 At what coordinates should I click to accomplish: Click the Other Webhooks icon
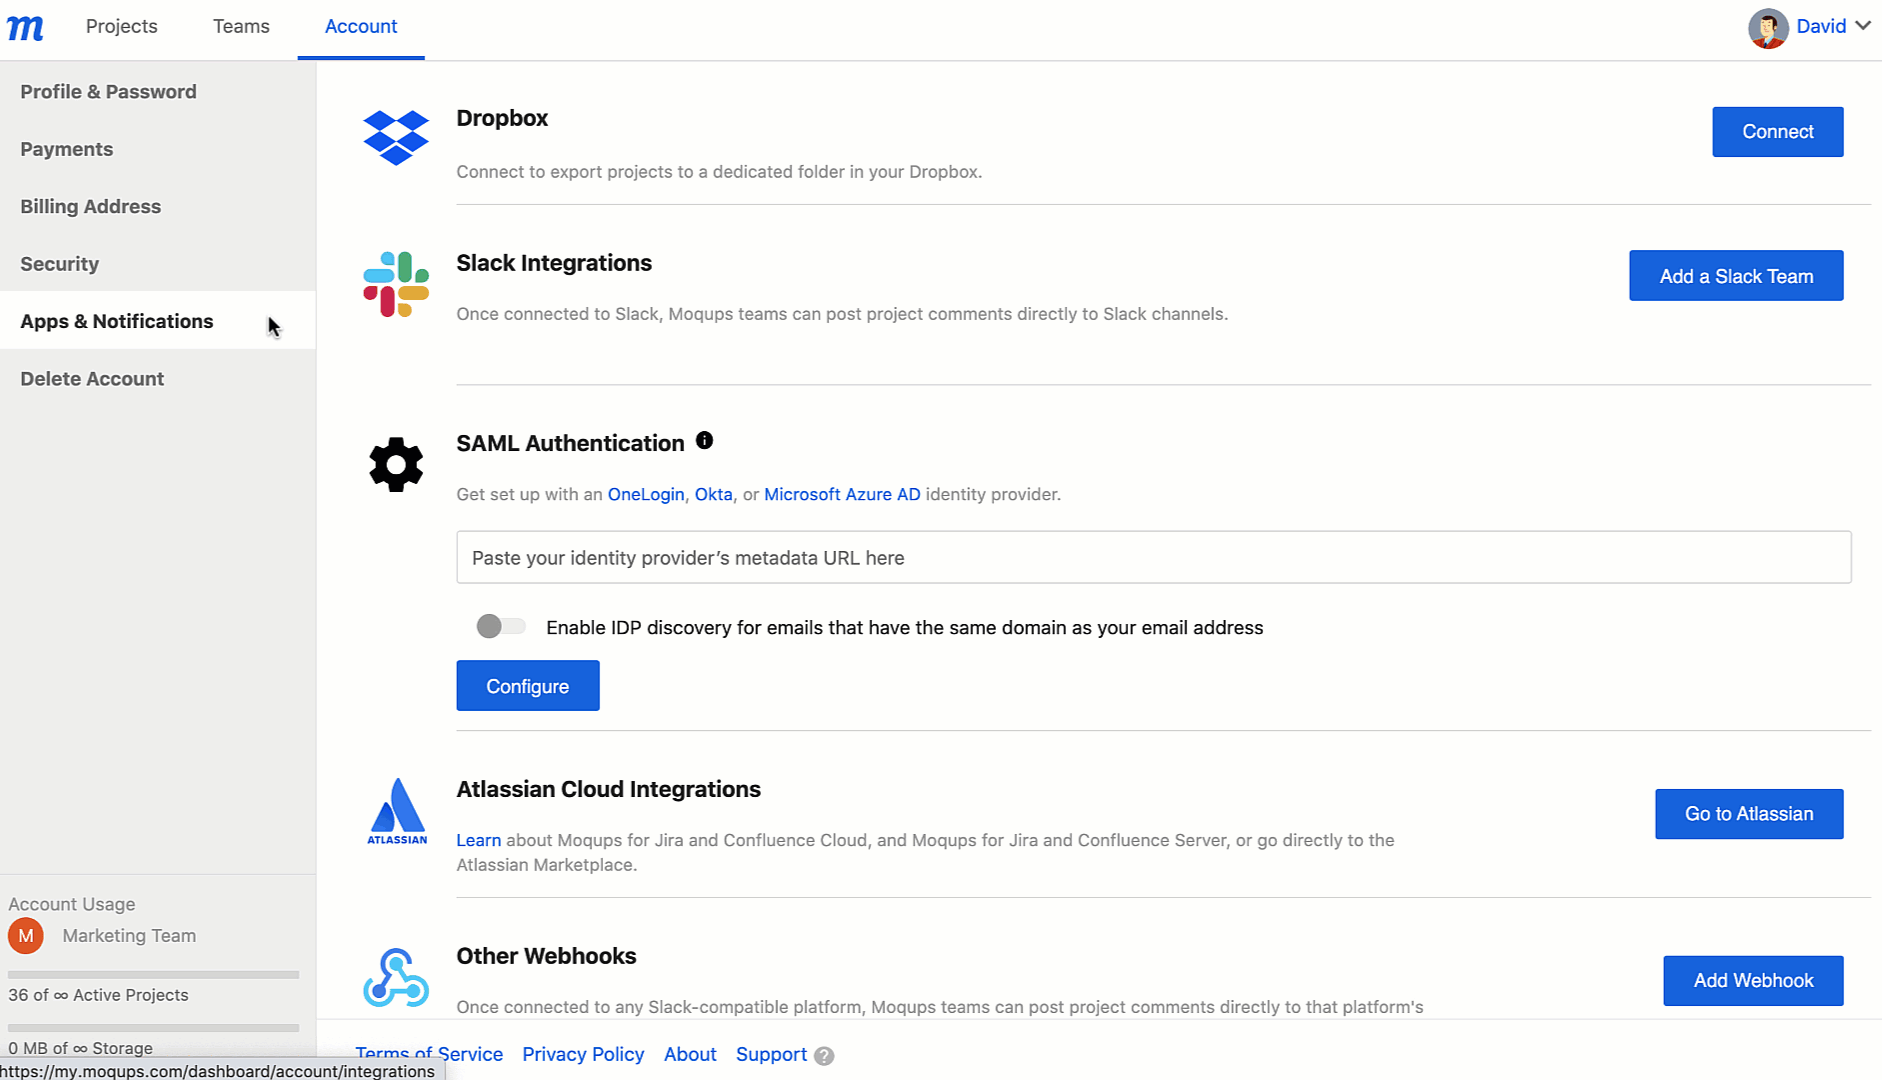(396, 976)
